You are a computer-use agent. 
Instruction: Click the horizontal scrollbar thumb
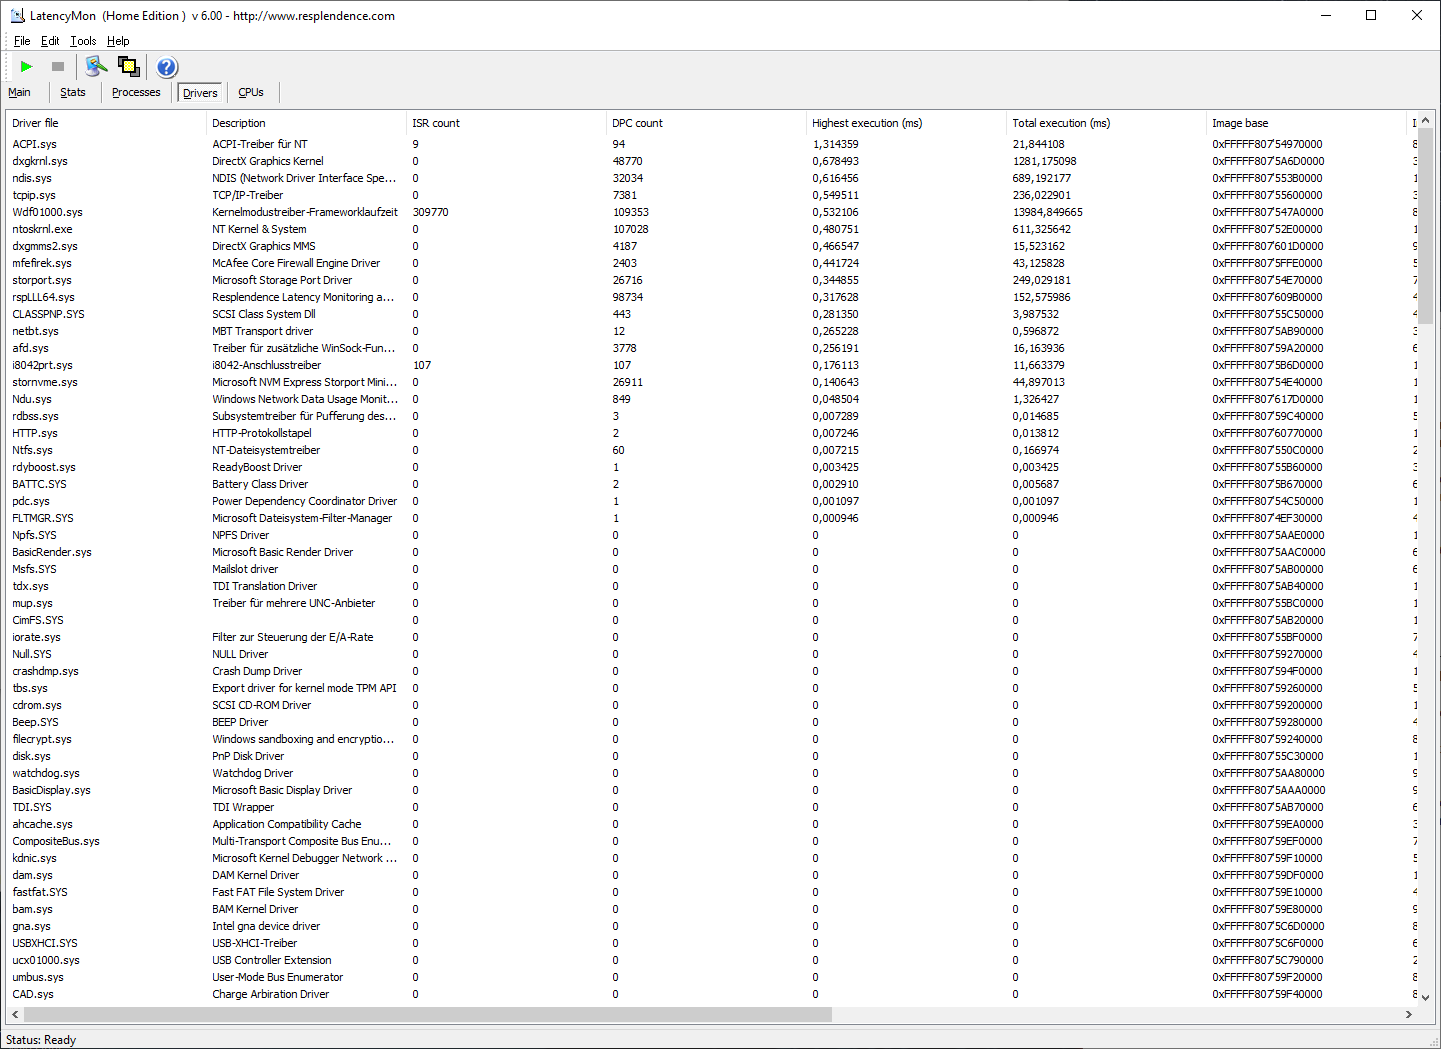click(428, 1014)
